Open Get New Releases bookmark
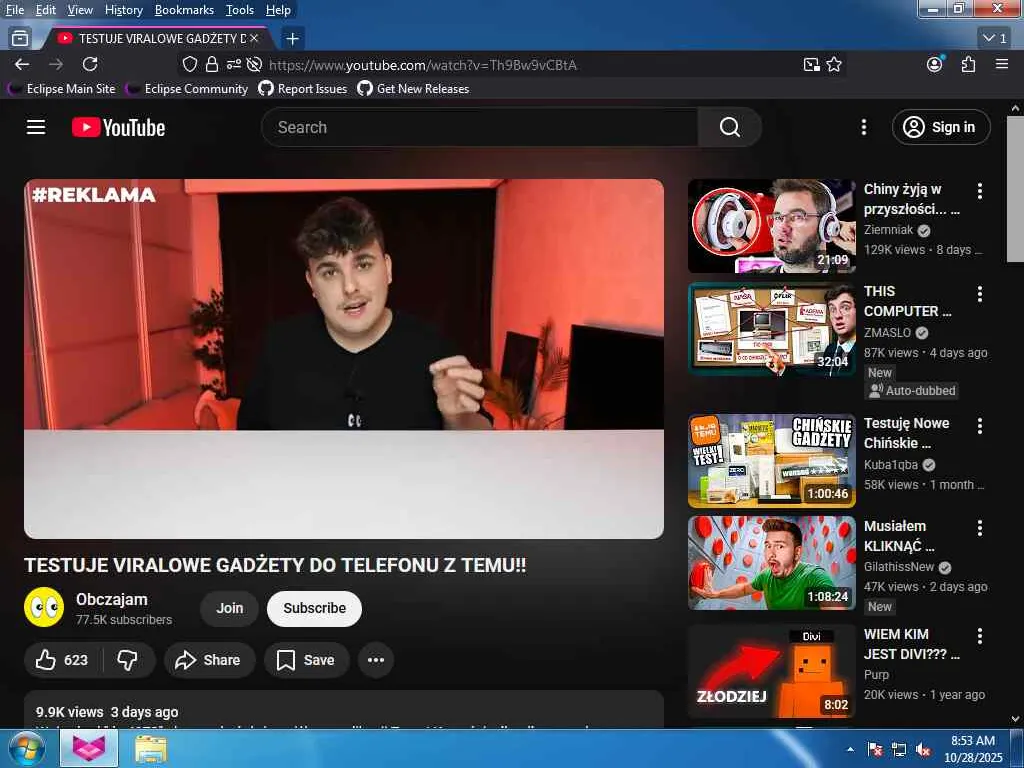This screenshot has height=768, width=1024. point(413,89)
